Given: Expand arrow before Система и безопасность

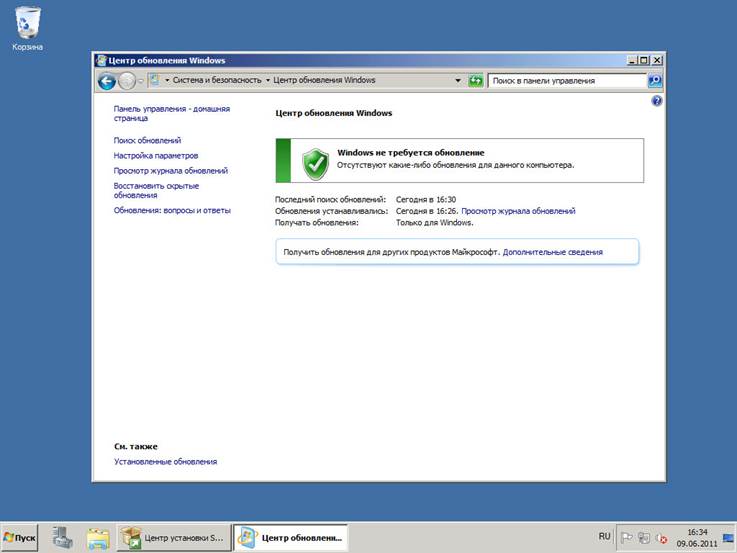Looking at the screenshot, I should point(167,80).
